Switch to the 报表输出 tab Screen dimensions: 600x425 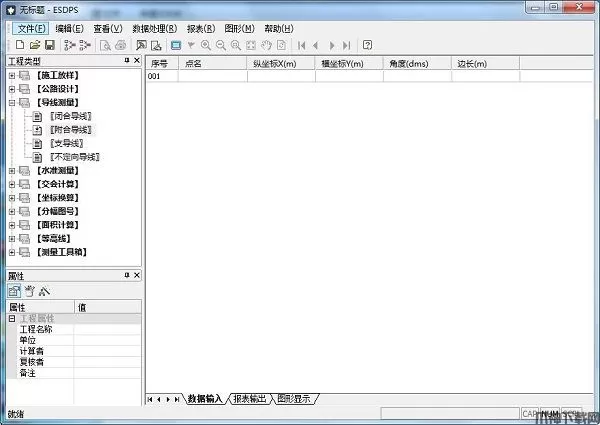(x=249, y=399)
